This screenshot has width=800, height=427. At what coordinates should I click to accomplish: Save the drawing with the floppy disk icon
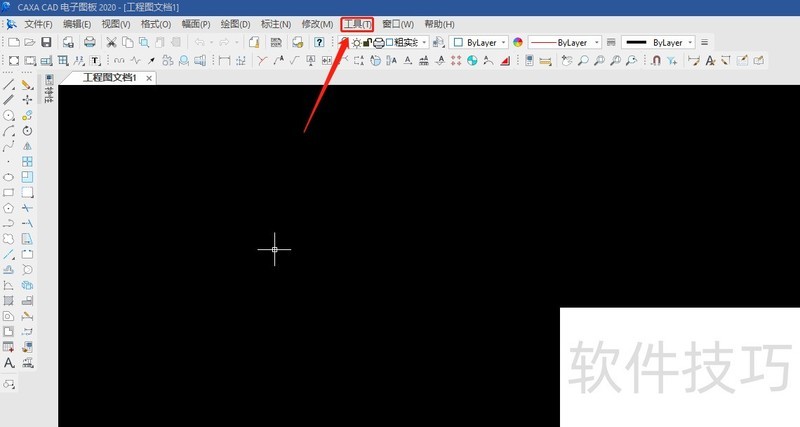pos(46,42)
